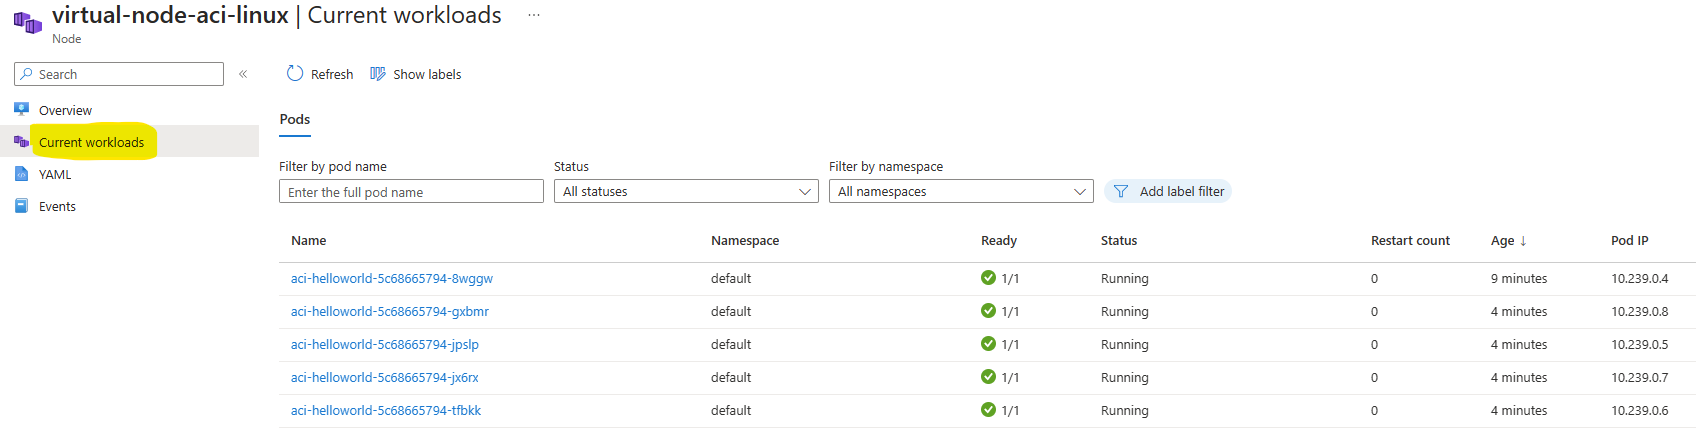Screen dimensions: 1696x443
Task: Click the Show labels tag icon
Action: tap(378, 73)
